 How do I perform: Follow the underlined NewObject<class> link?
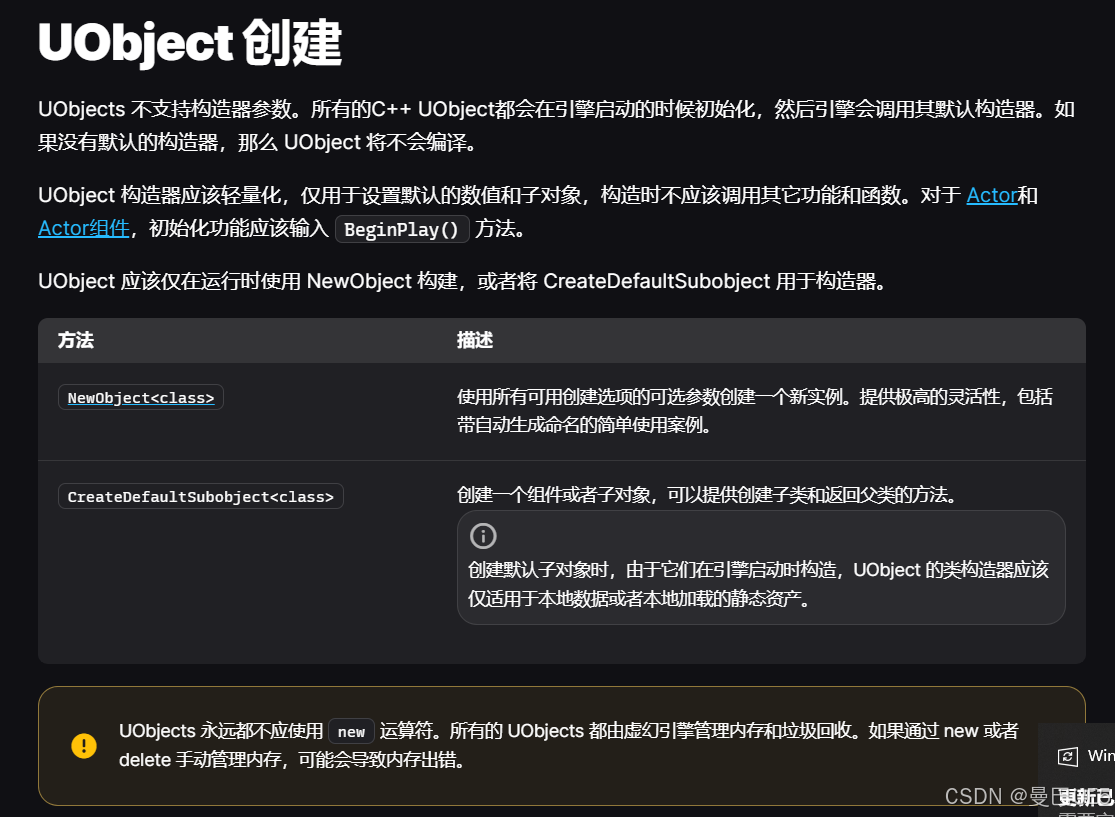tap(140, 397)
